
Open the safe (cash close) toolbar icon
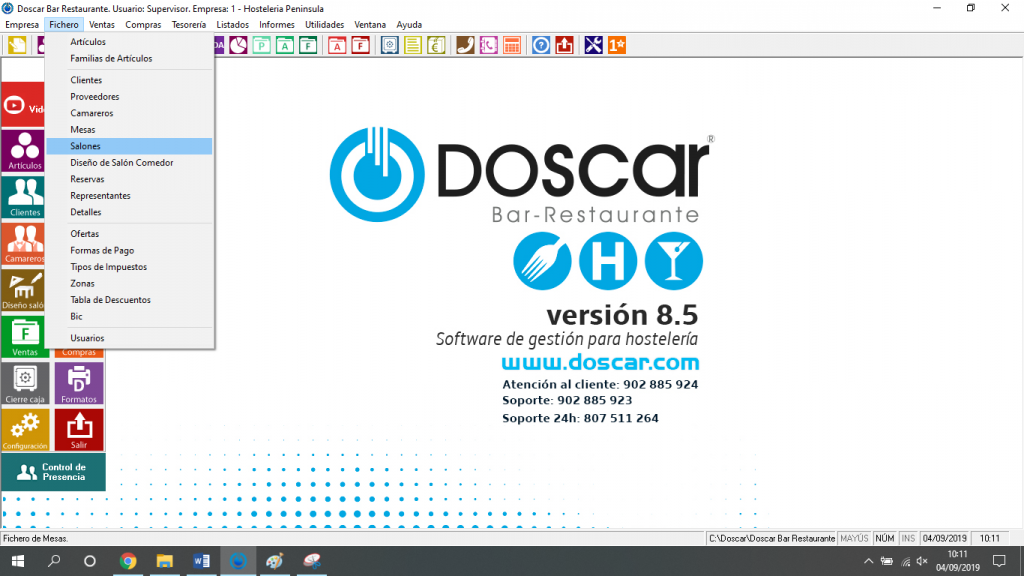(390, 45)
